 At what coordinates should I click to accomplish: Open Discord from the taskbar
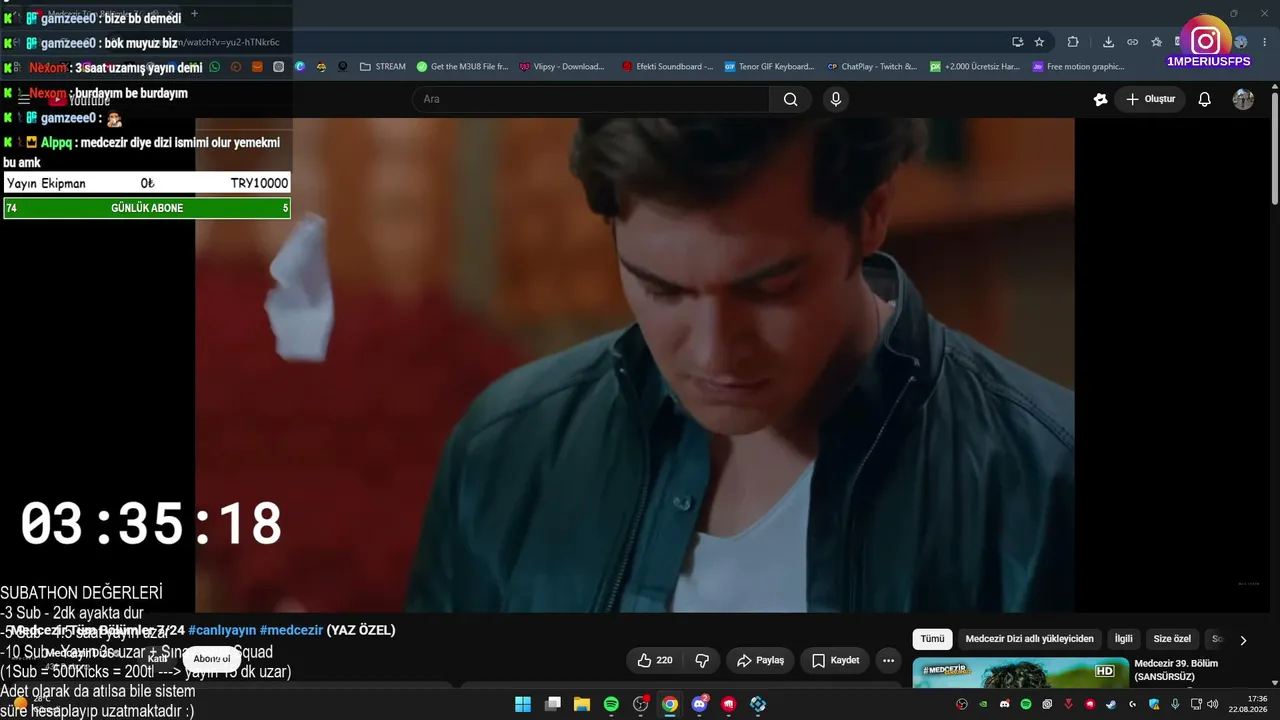coord(700,704)
